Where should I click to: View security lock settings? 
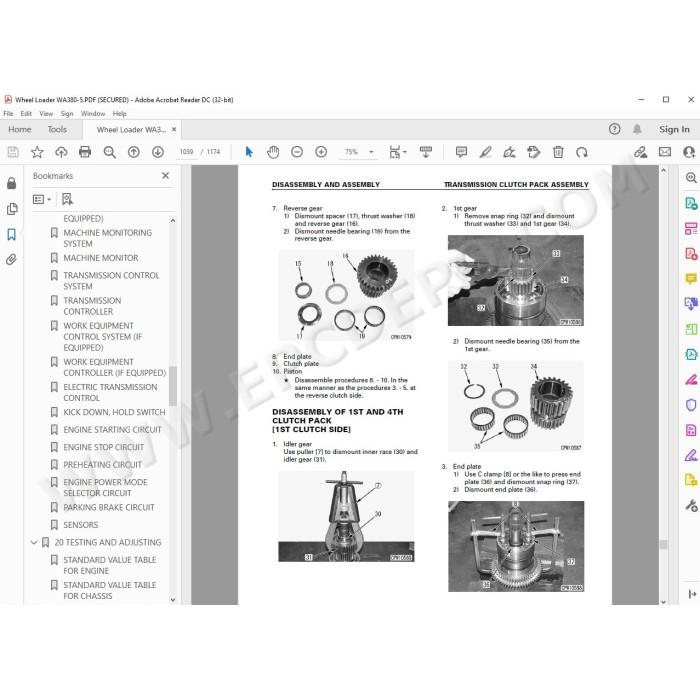pyautogui.click(x=12, y=183)
